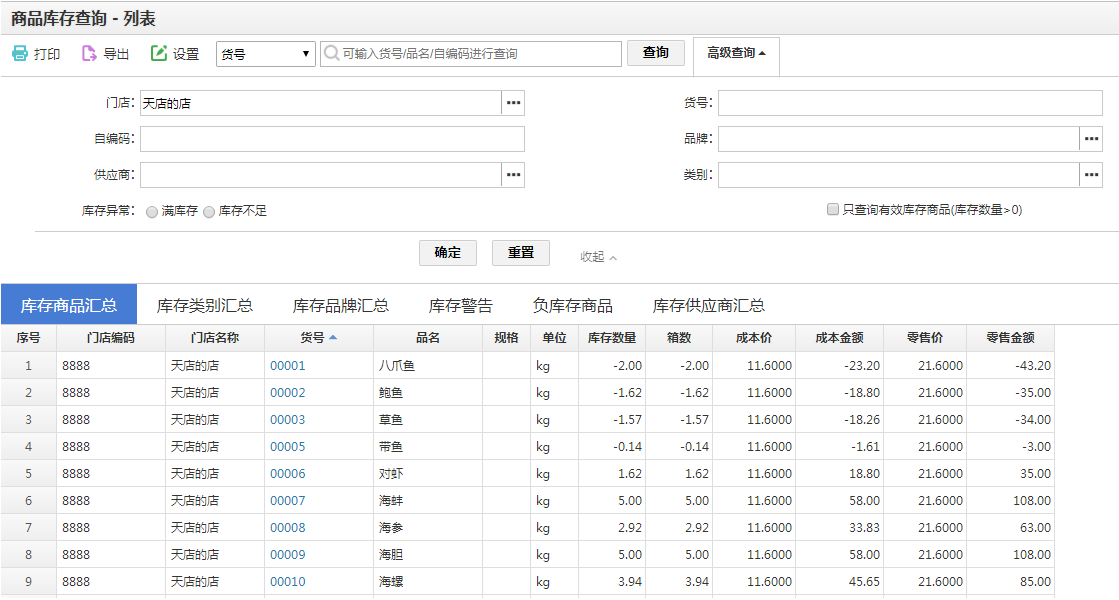Image resolution: width=1119 pixels, height=600 pixels.
Task: Open item number link 00002
Action: 288,392
